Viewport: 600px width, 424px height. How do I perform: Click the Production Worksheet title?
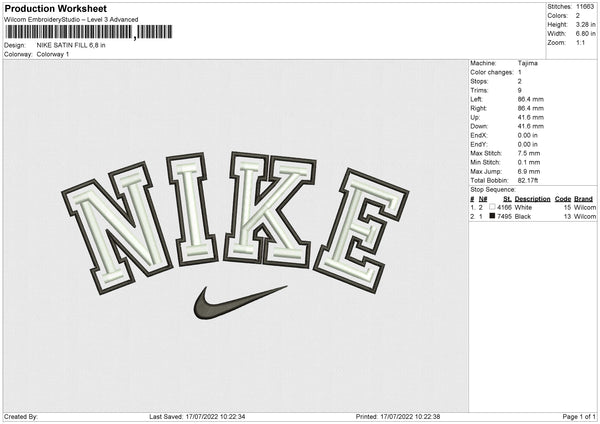pos(56,8)
